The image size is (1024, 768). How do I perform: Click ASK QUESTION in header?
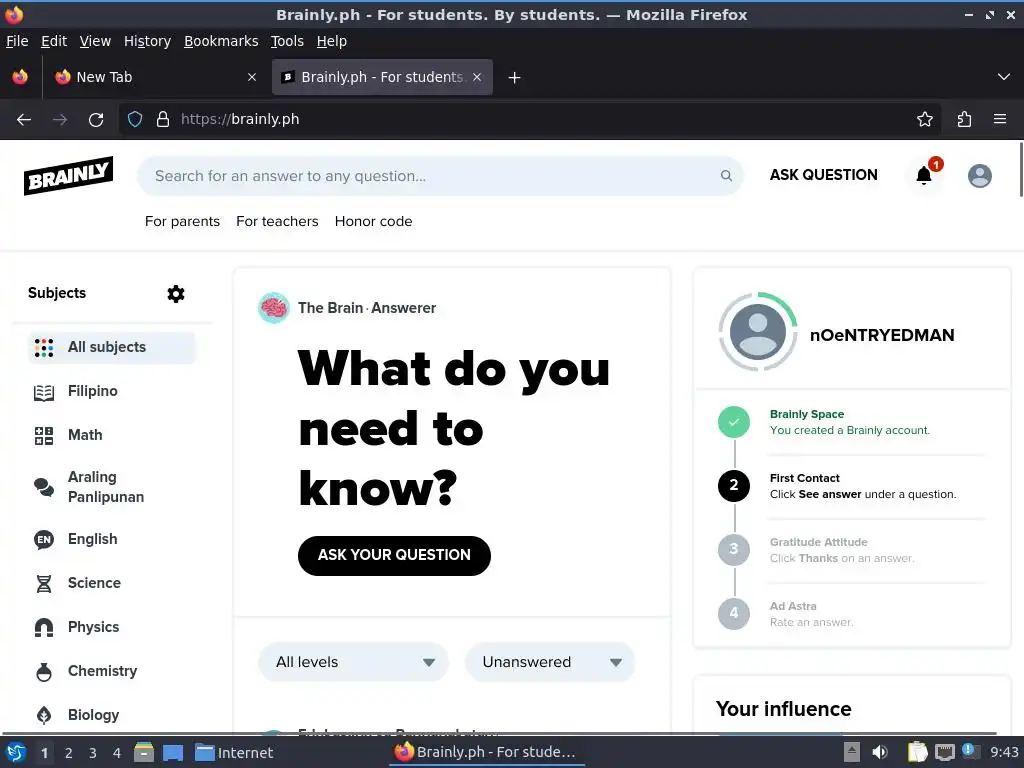tap(824, 175)
